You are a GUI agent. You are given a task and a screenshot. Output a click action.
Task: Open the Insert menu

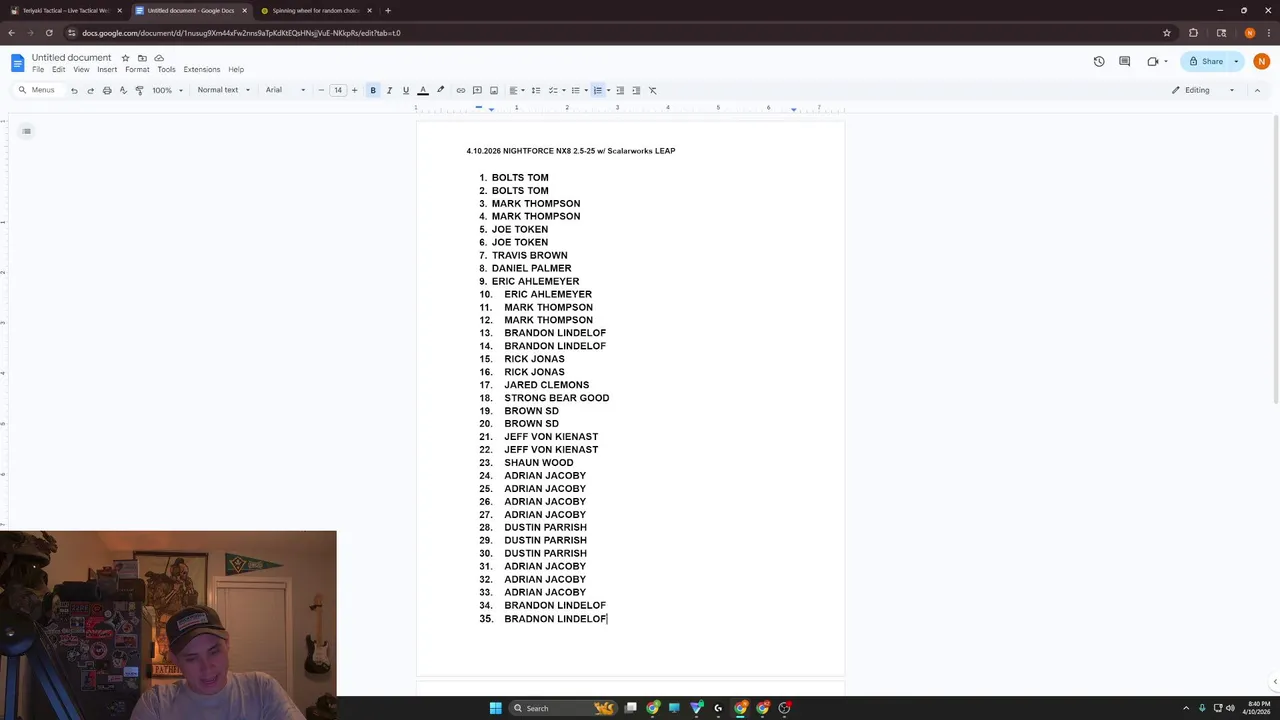(107, 70)
